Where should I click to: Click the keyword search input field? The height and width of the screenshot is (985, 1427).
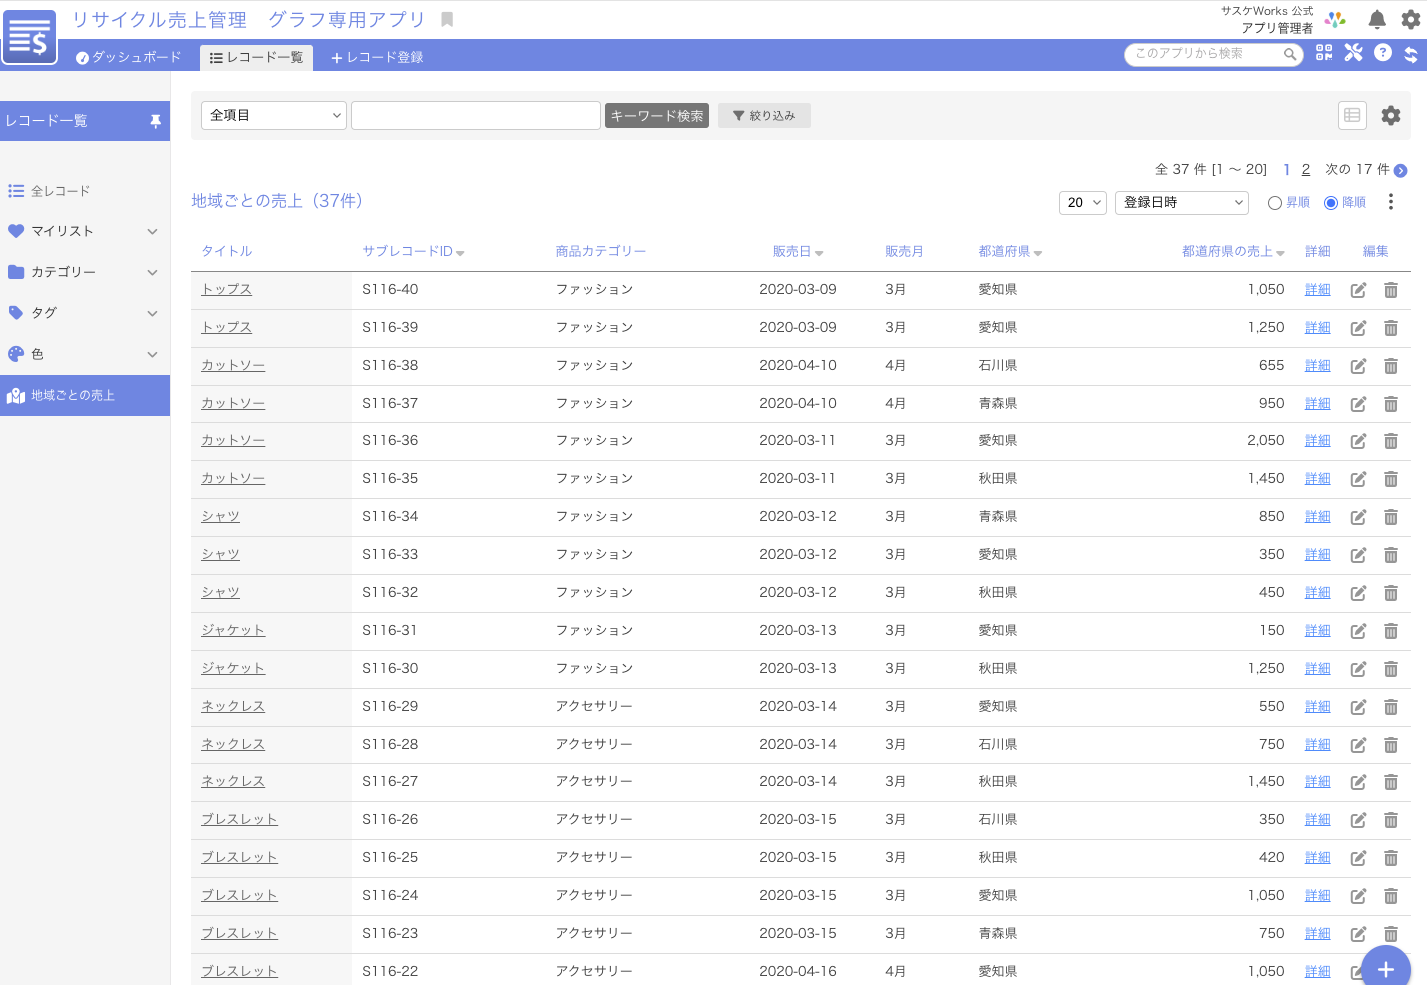pos(476,115)
